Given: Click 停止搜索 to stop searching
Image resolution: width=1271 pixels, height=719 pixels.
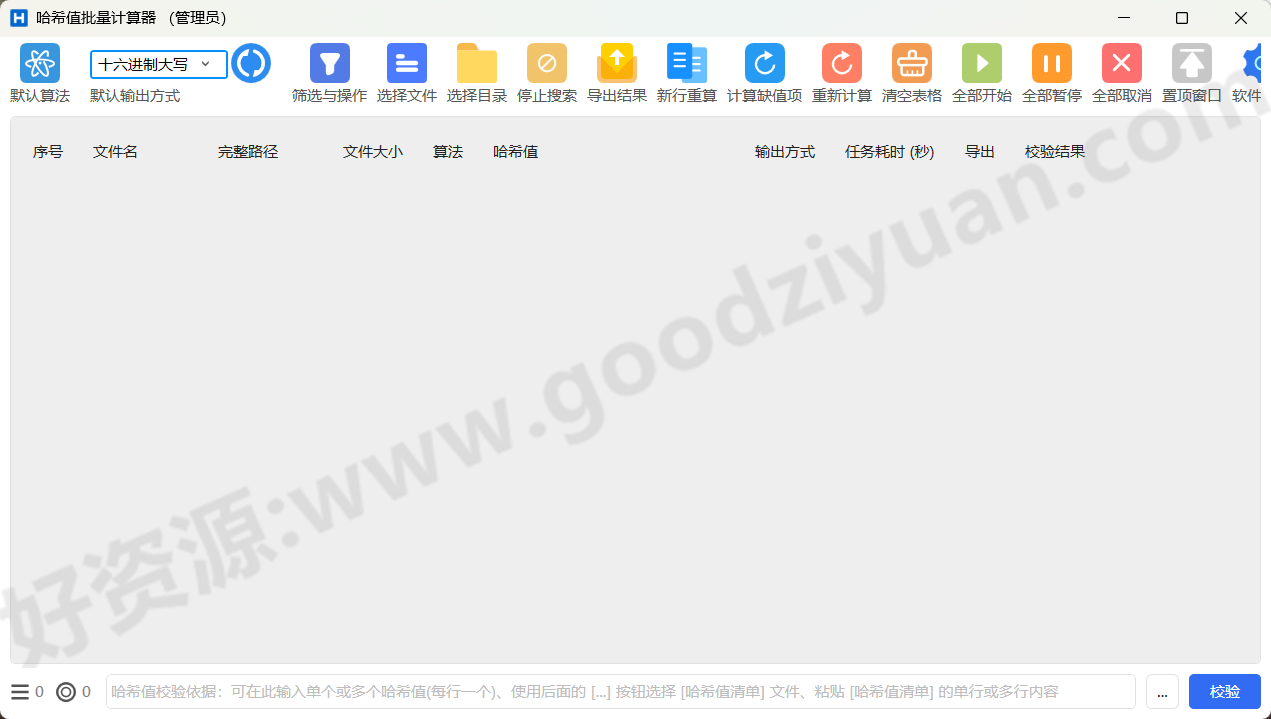Looking at the screenshot, I should [x=546, y=63].
